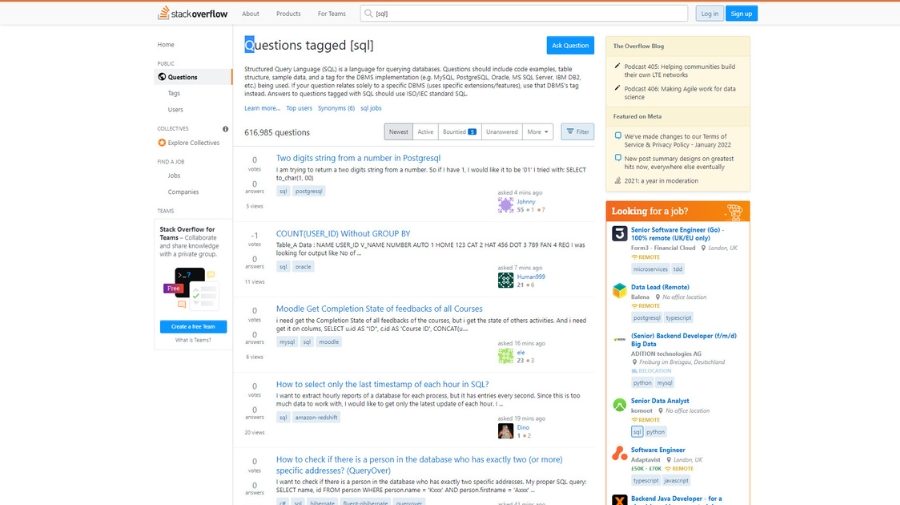
Task: Click the Log in button
Action: click(709, 14)
